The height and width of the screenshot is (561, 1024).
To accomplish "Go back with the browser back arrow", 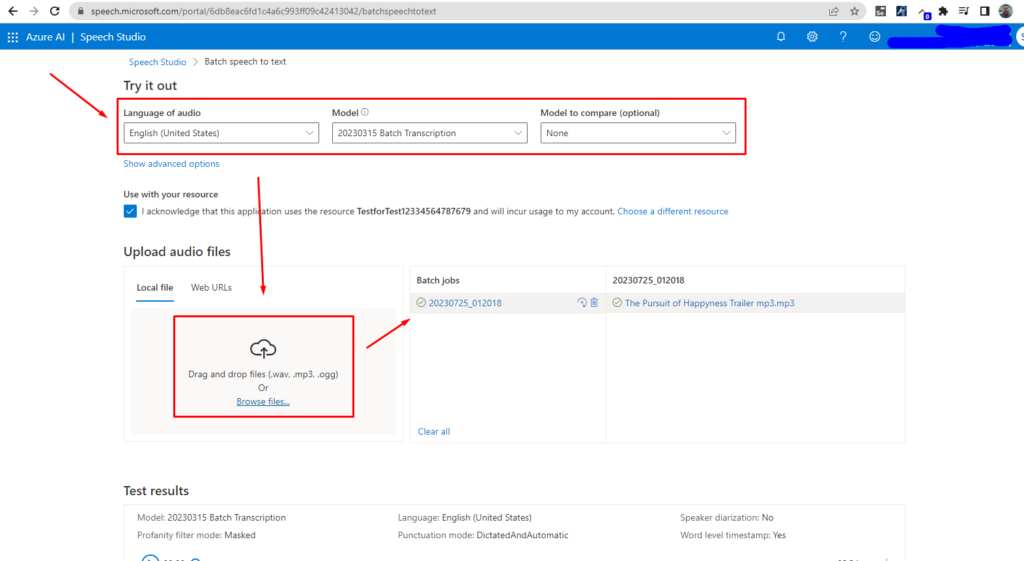I will [12, 11].
